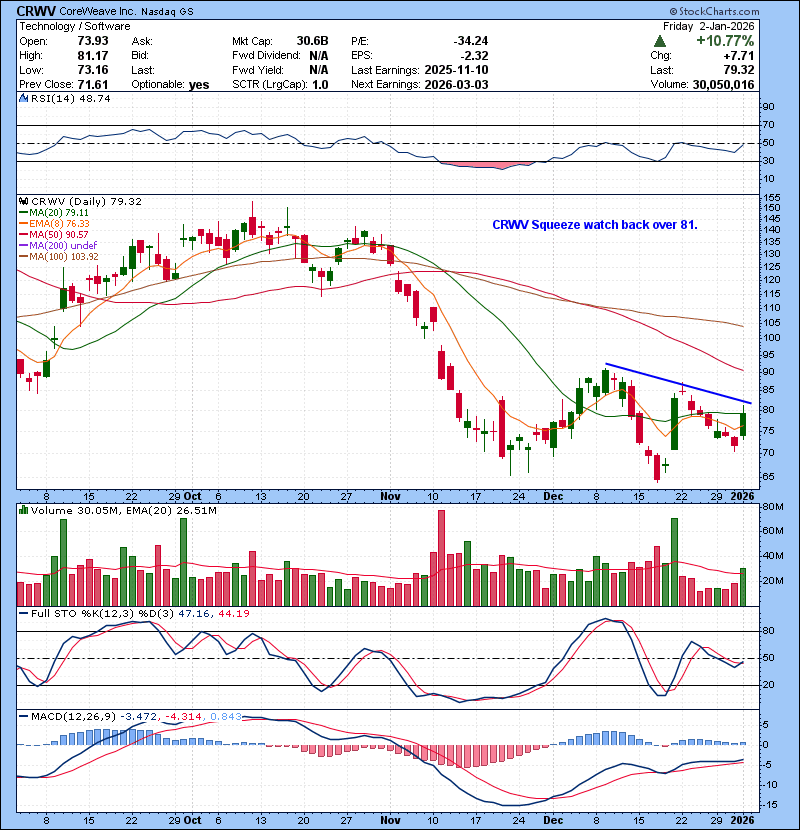Click the Nasdaq GS exchange label

(167, 11)
